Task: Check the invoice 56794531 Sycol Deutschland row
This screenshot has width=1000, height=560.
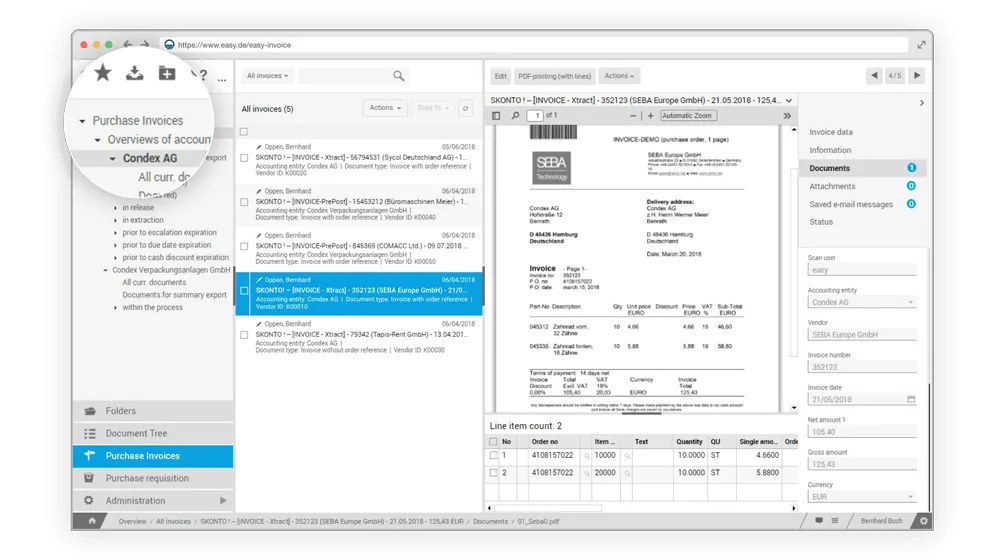Action: (x=244, y=158)
